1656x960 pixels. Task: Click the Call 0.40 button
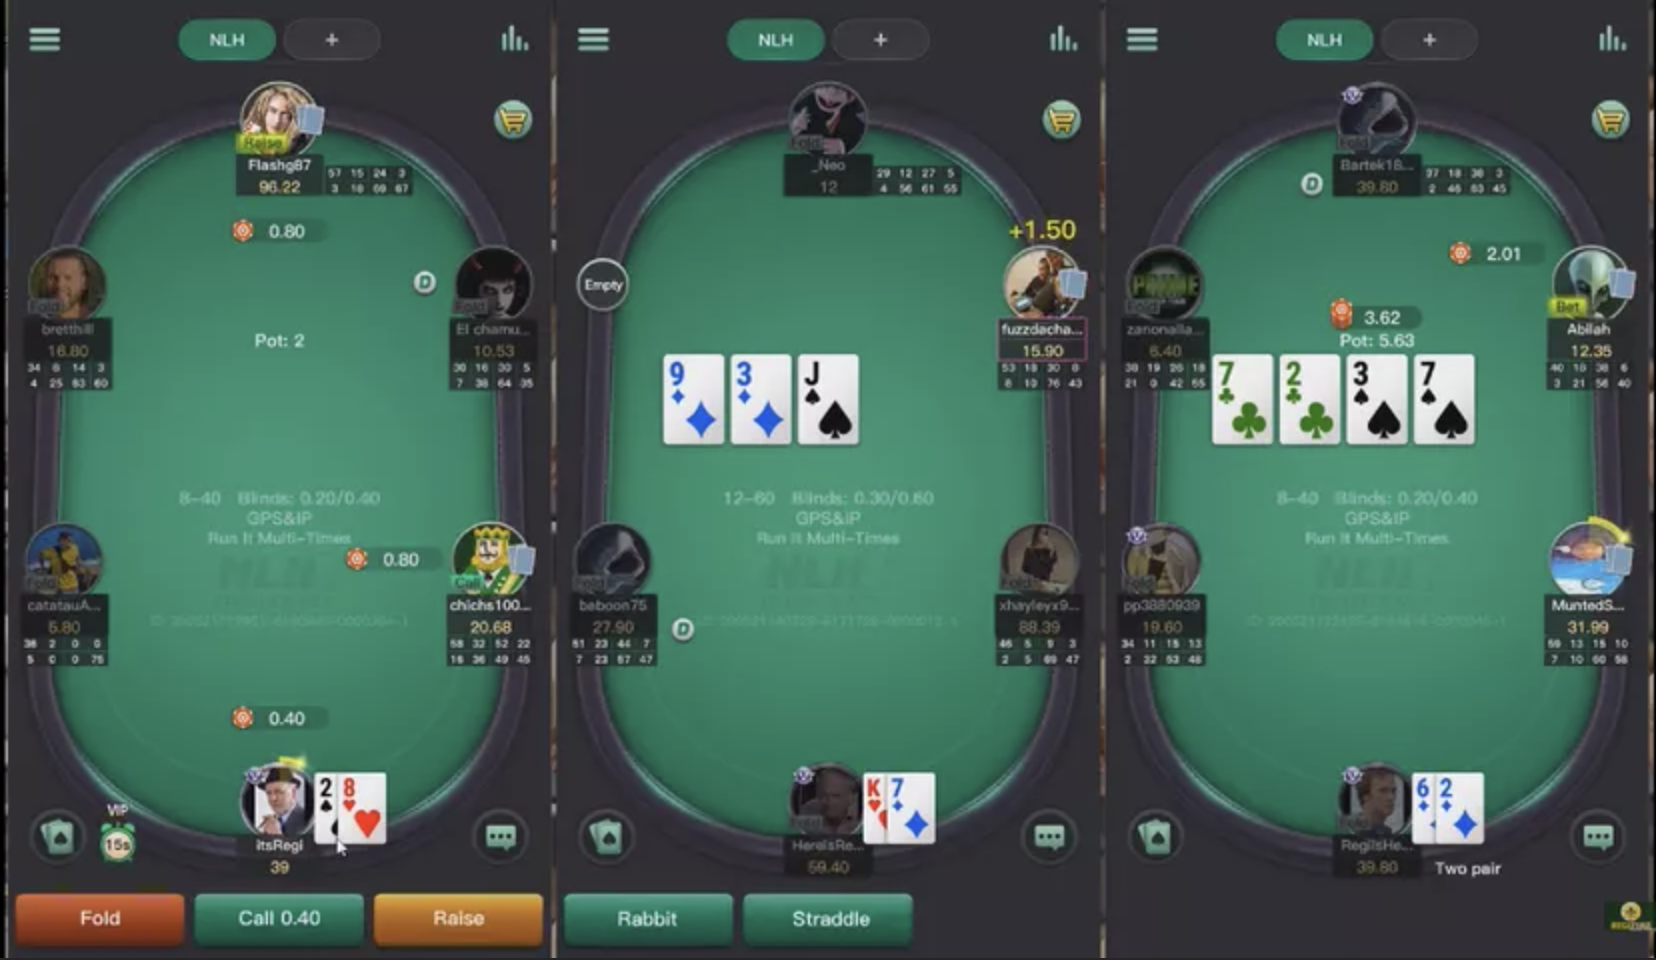[x=279, y=918]
